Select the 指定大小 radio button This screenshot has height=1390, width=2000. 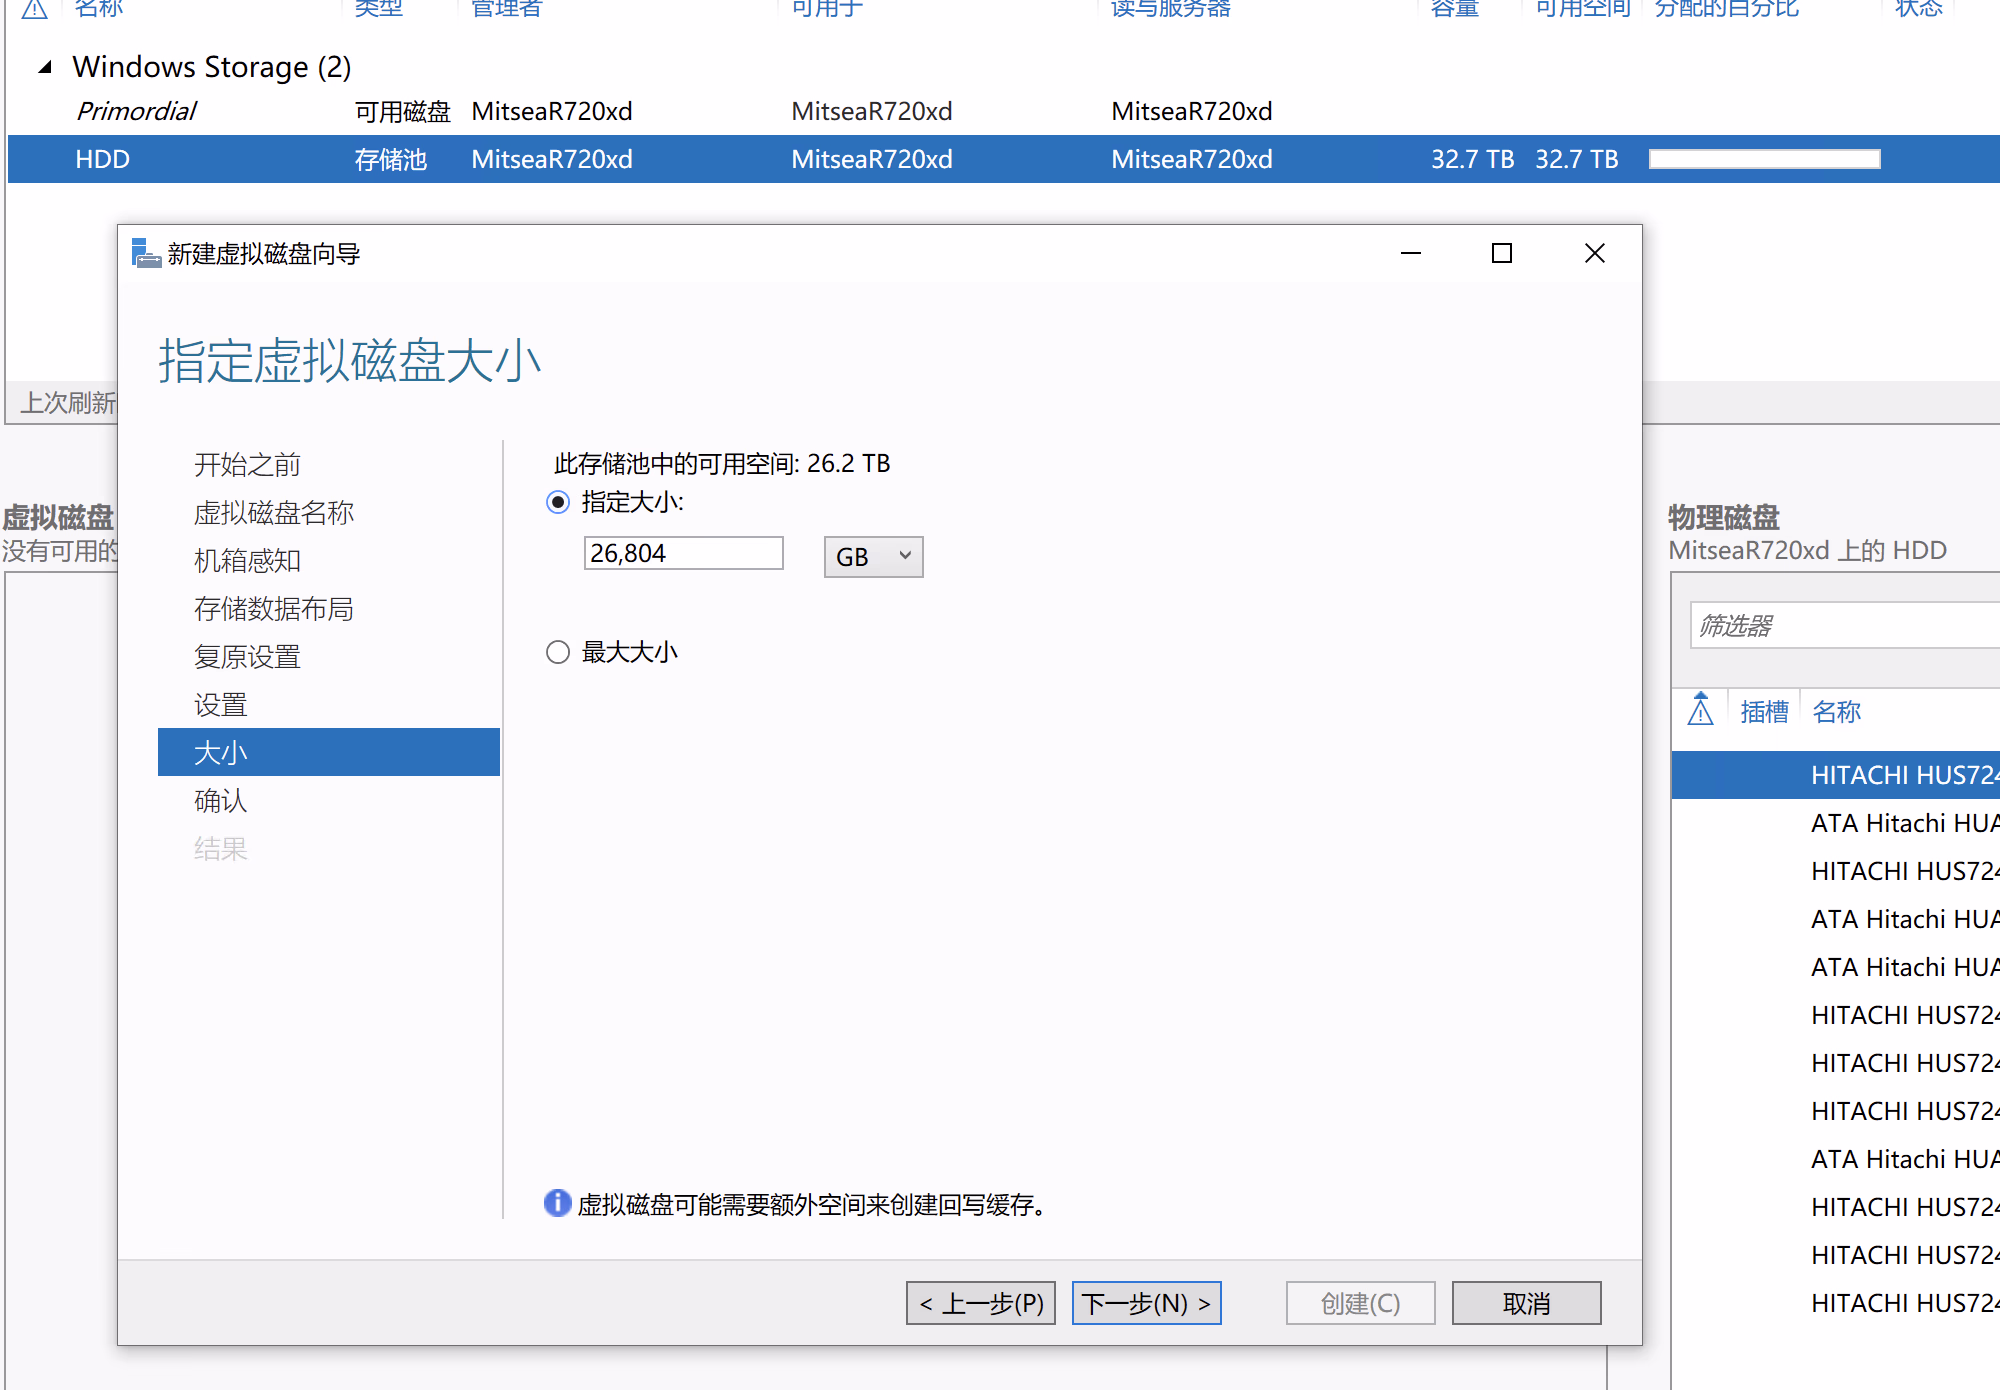558,502
